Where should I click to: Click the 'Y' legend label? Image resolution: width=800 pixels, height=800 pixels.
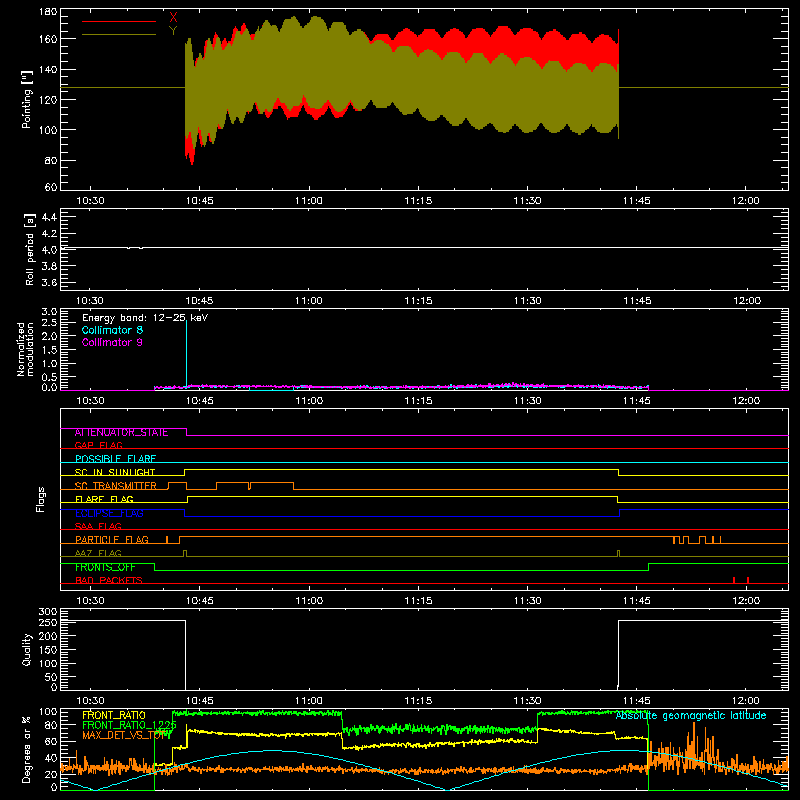173,31
